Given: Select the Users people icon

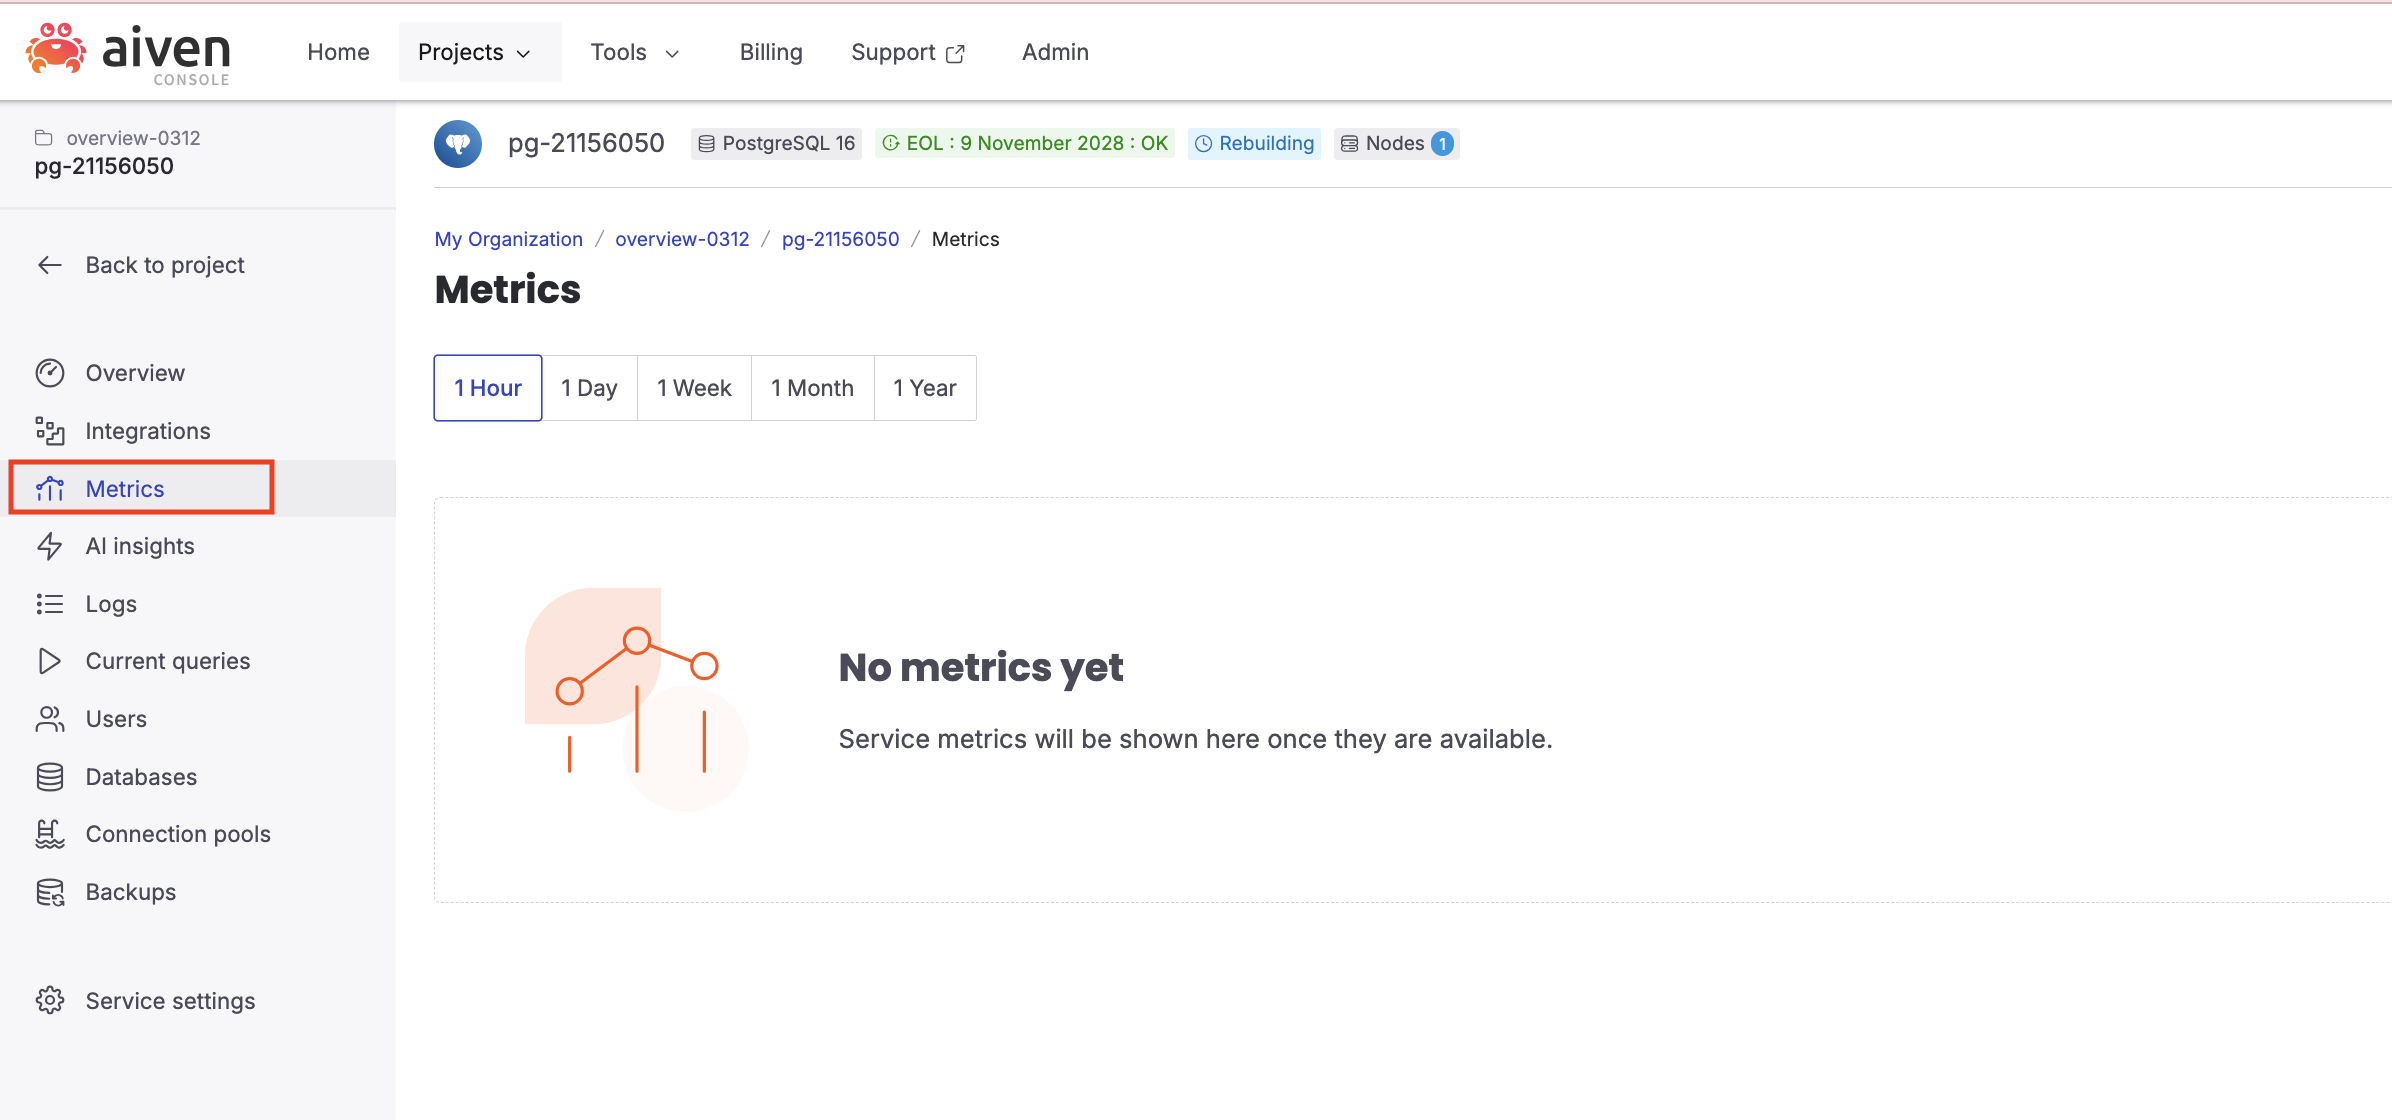Looking at the screenshot, I should [x=49, y=719].
